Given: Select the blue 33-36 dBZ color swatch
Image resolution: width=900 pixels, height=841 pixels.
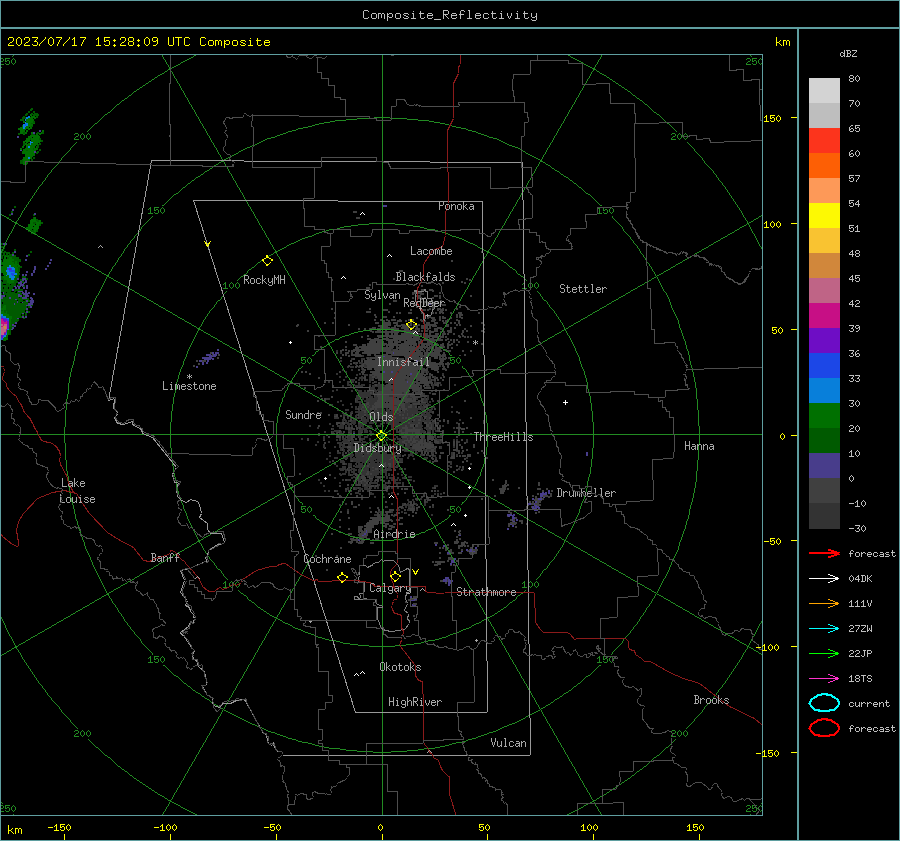Looking at the screenshot, I should [824, 366].
